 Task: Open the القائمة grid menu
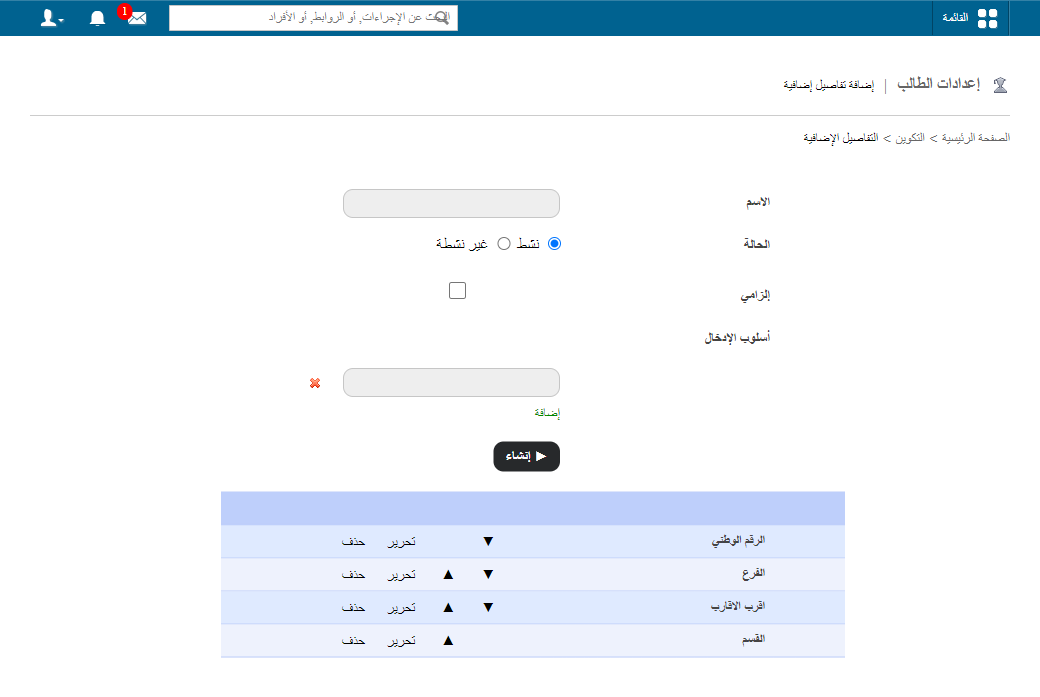[x=970, y=18]
